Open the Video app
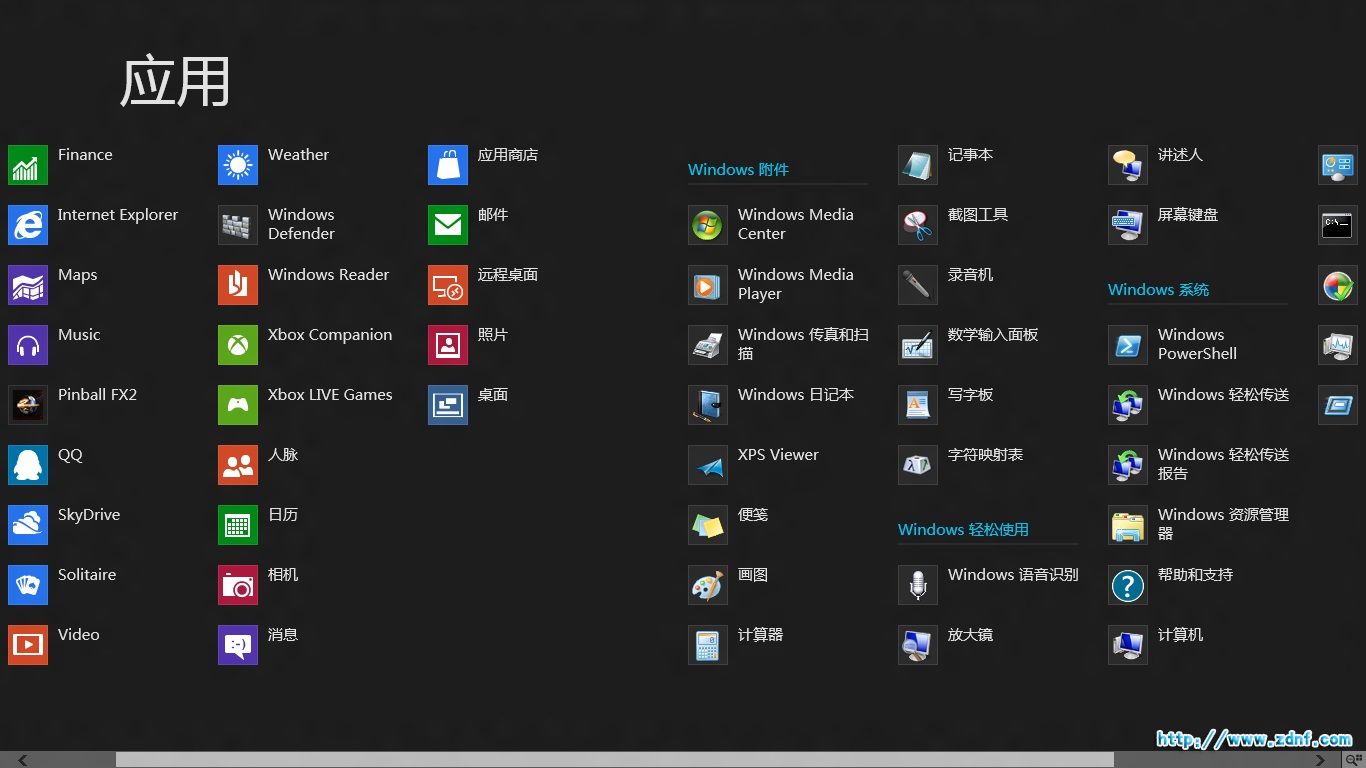This screenshot has width=1366, height=768. click(x=28, y=645)
